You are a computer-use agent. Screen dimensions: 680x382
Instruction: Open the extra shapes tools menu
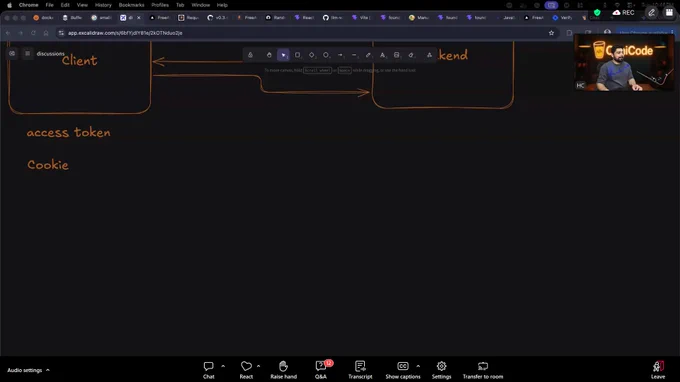click(429, 55)
